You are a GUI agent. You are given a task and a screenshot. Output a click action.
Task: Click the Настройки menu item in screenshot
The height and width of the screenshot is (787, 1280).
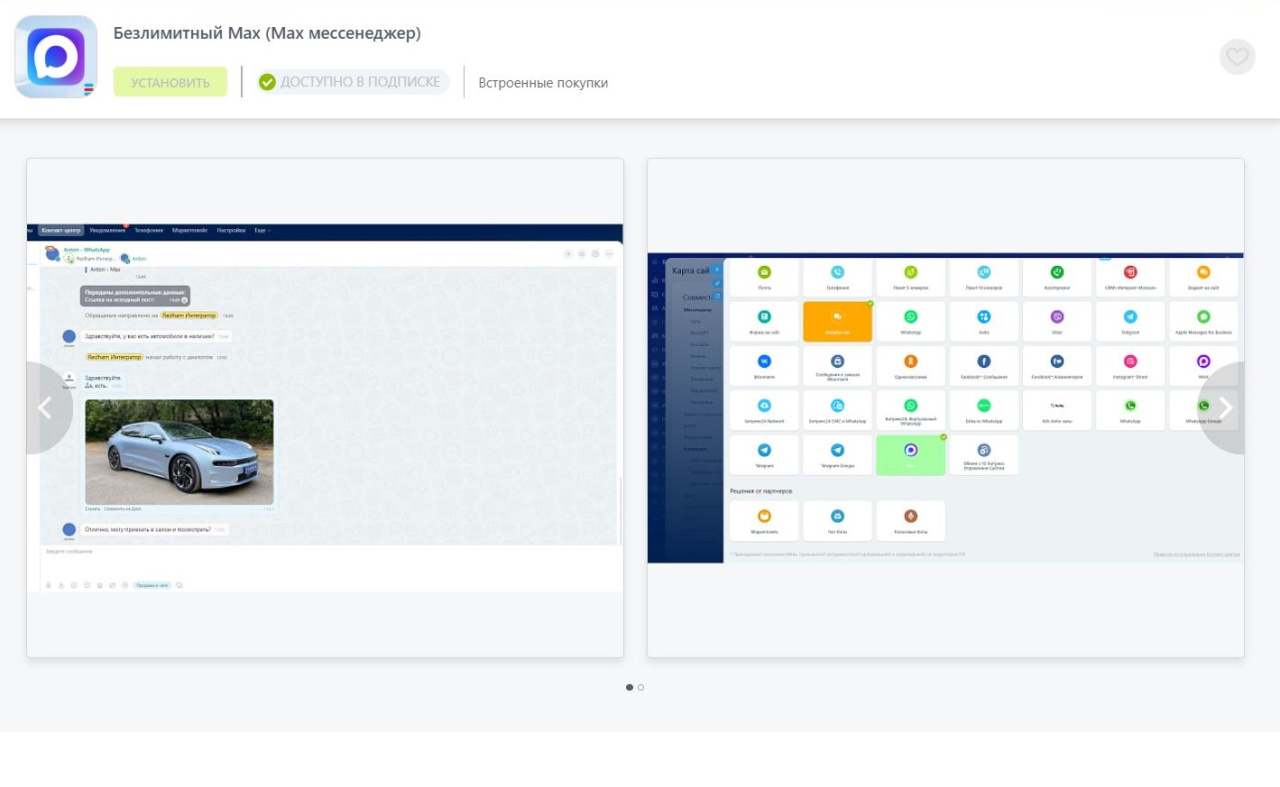(x=231, y=230)
